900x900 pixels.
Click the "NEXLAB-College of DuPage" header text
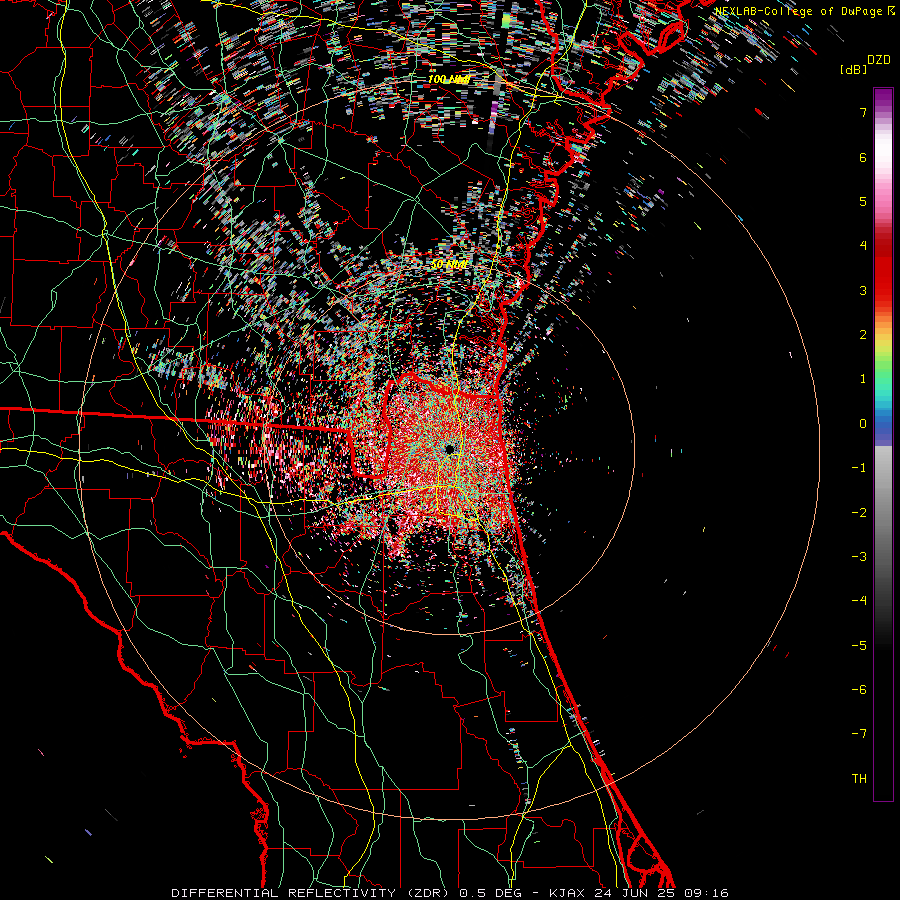(x=798, y=11)
